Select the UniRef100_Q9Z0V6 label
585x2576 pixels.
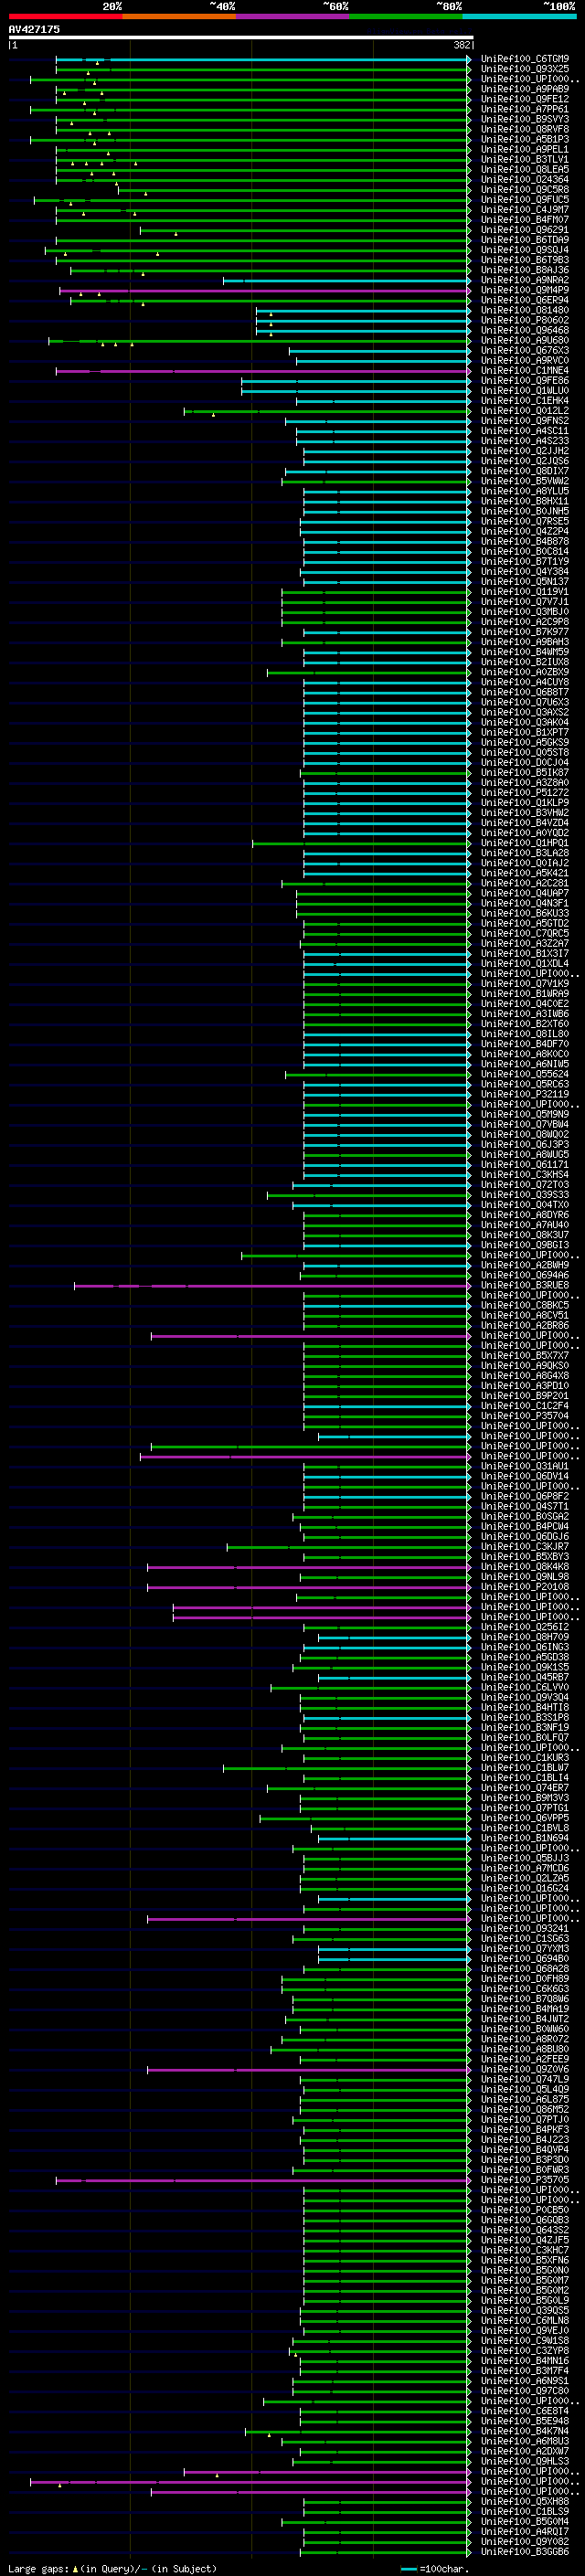(524, 2069)
